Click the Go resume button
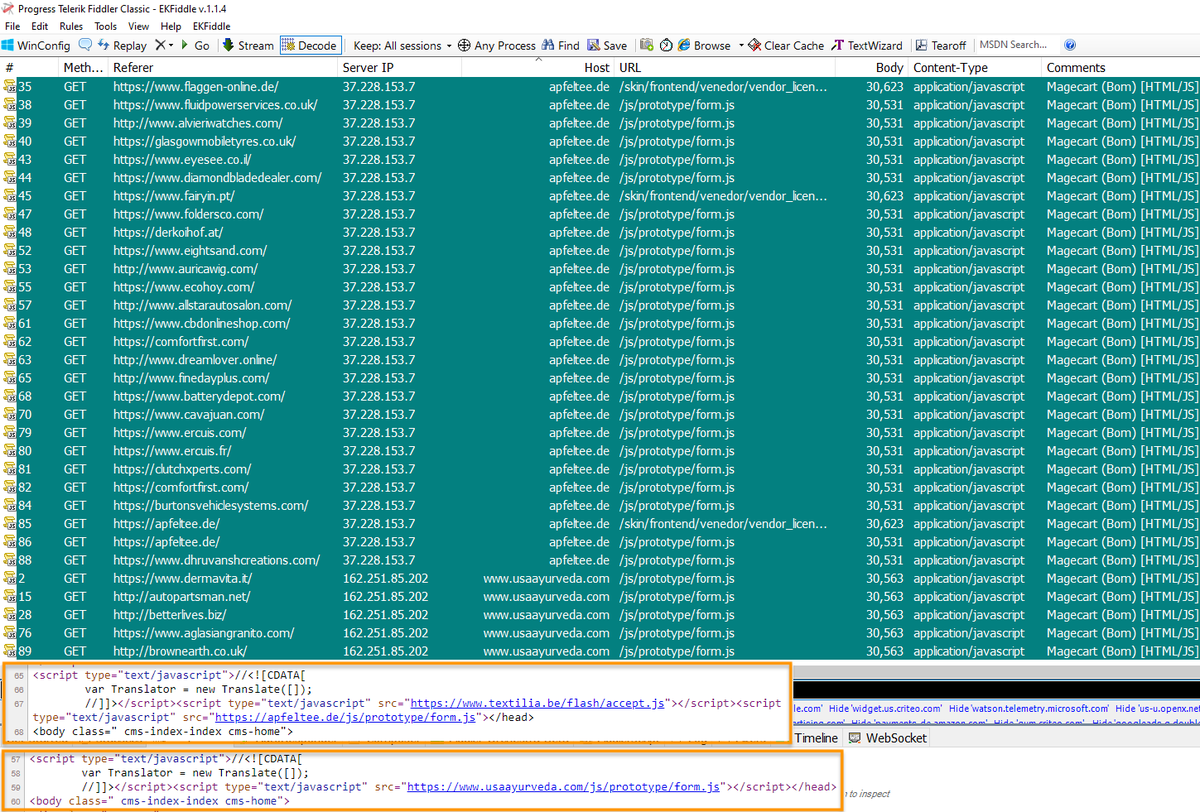 tap(194, 45)
